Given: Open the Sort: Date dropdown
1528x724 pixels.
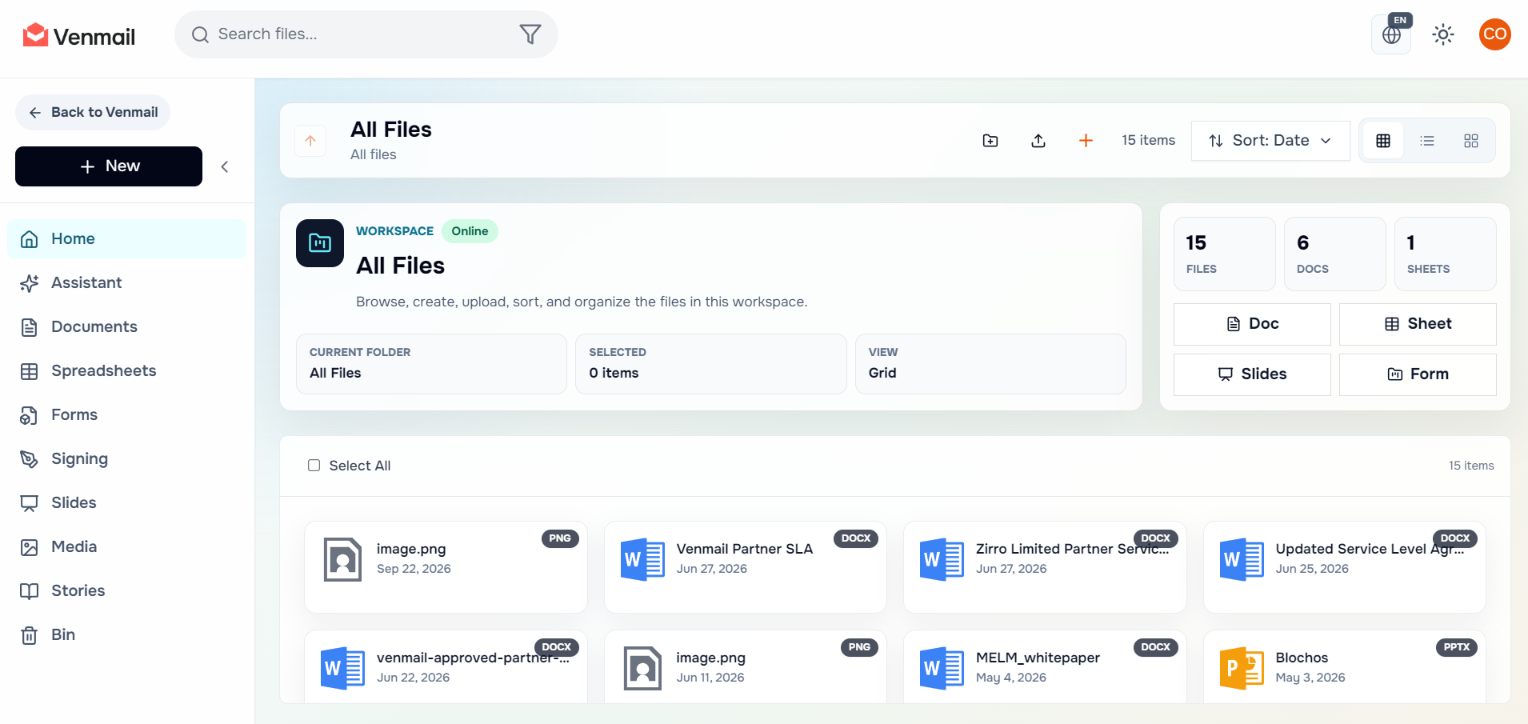Looking at the screenshot, I should 1270,141.
